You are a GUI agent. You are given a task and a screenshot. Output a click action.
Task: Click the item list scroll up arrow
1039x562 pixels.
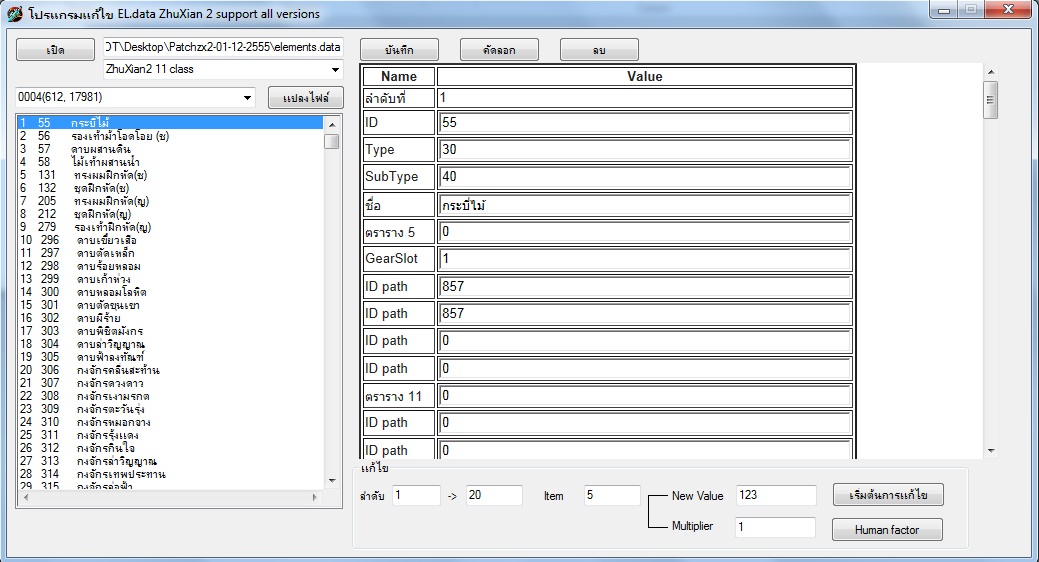coord(332,124)
